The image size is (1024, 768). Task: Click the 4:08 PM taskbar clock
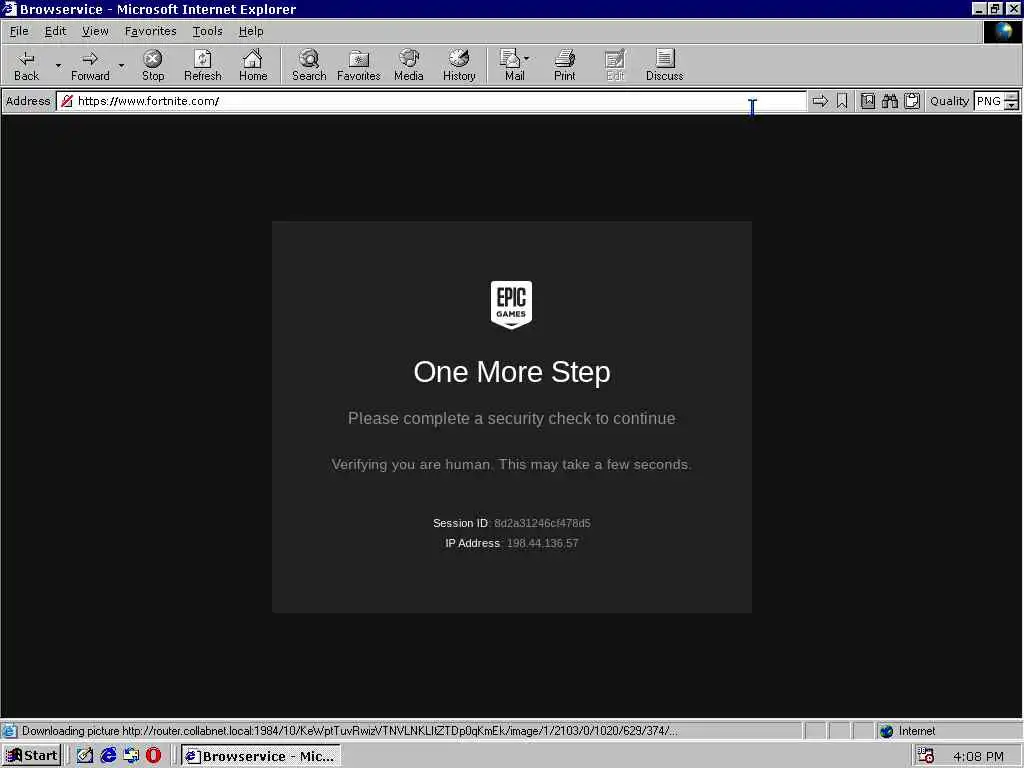coord(978,756)
